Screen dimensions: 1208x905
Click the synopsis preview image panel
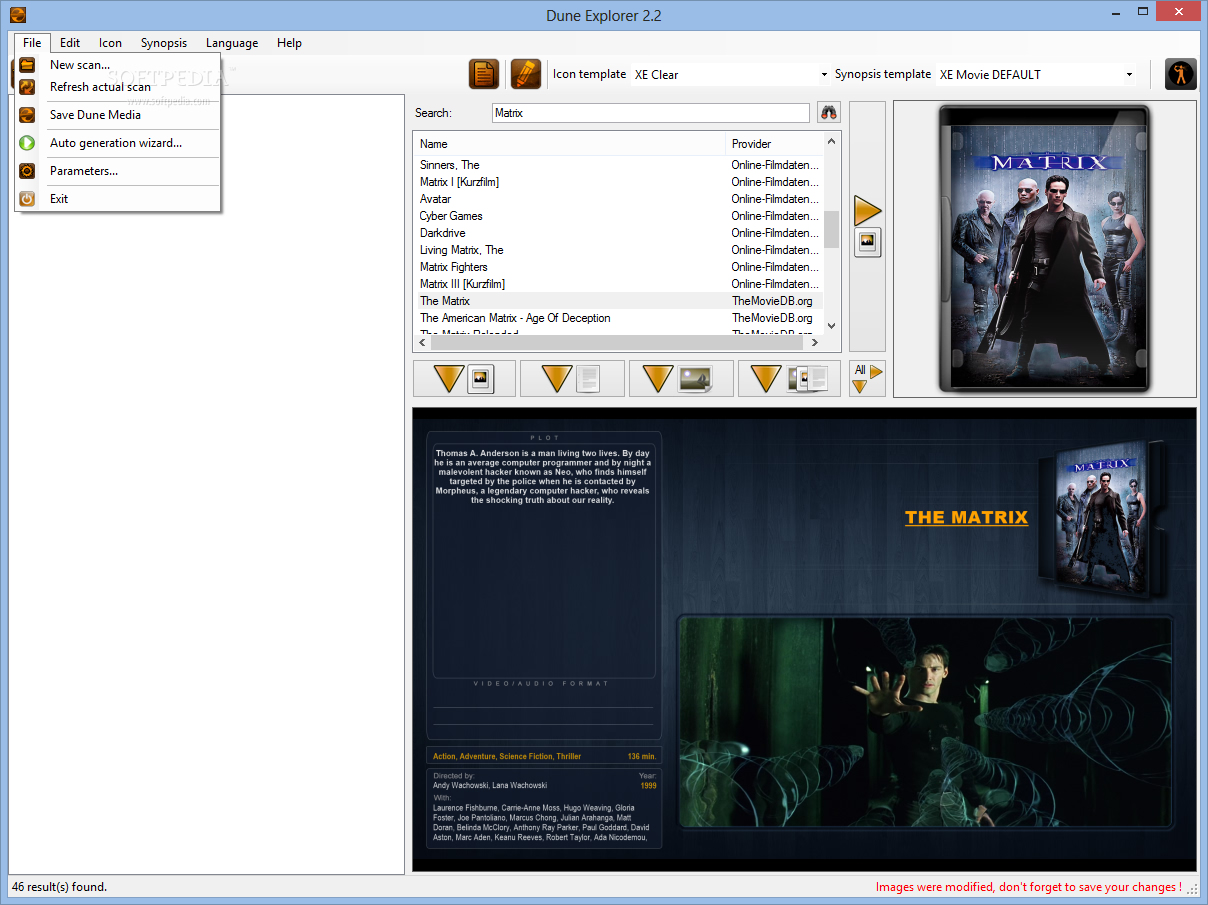[x=804, y=639]
